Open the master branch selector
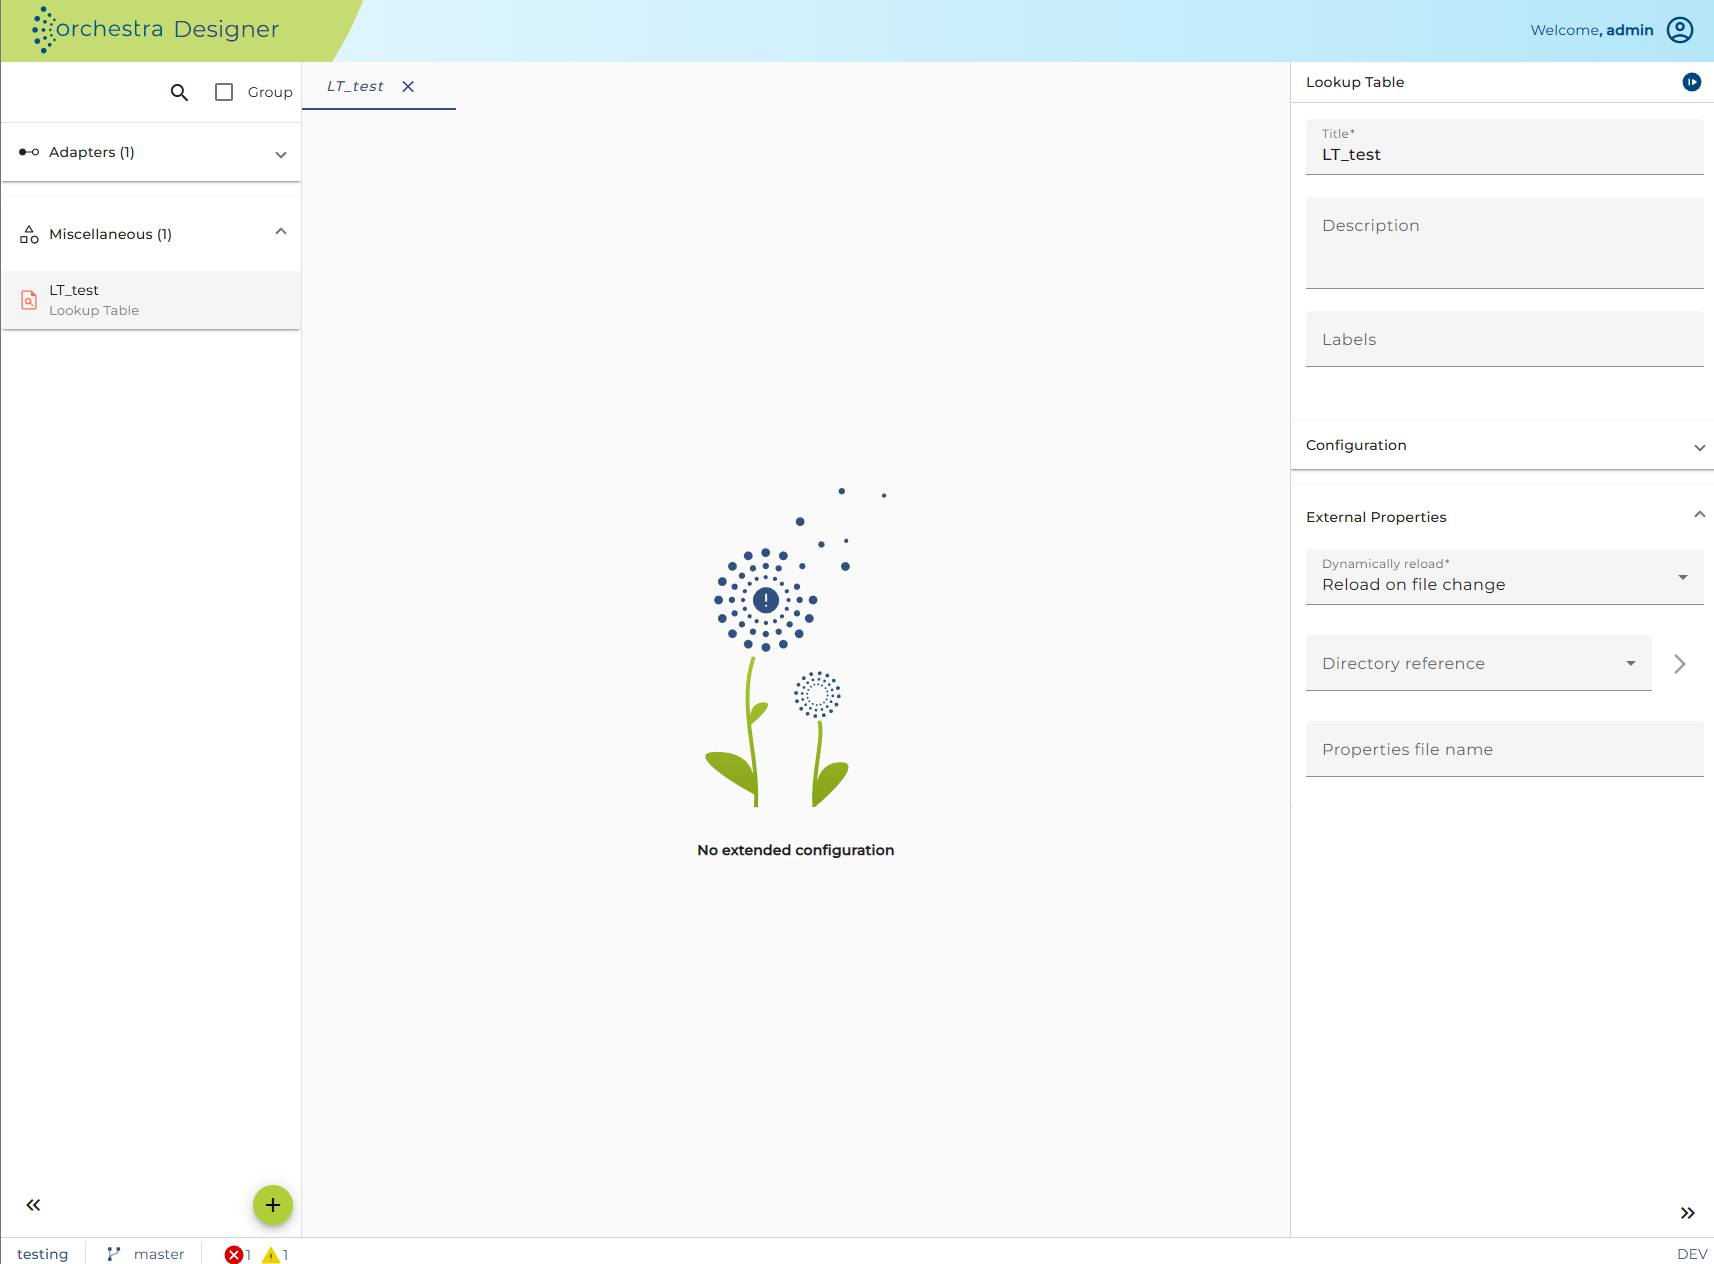The height and width of the screenshot is (1264, 1714). coord(146,1254)
